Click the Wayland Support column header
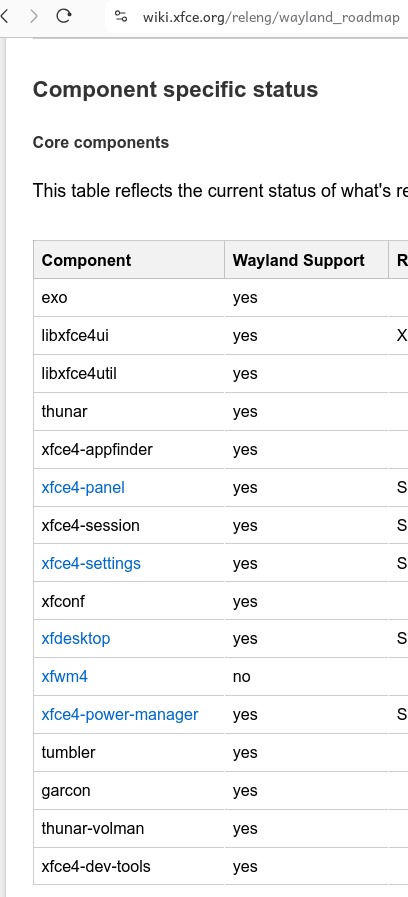 [306, 260]
